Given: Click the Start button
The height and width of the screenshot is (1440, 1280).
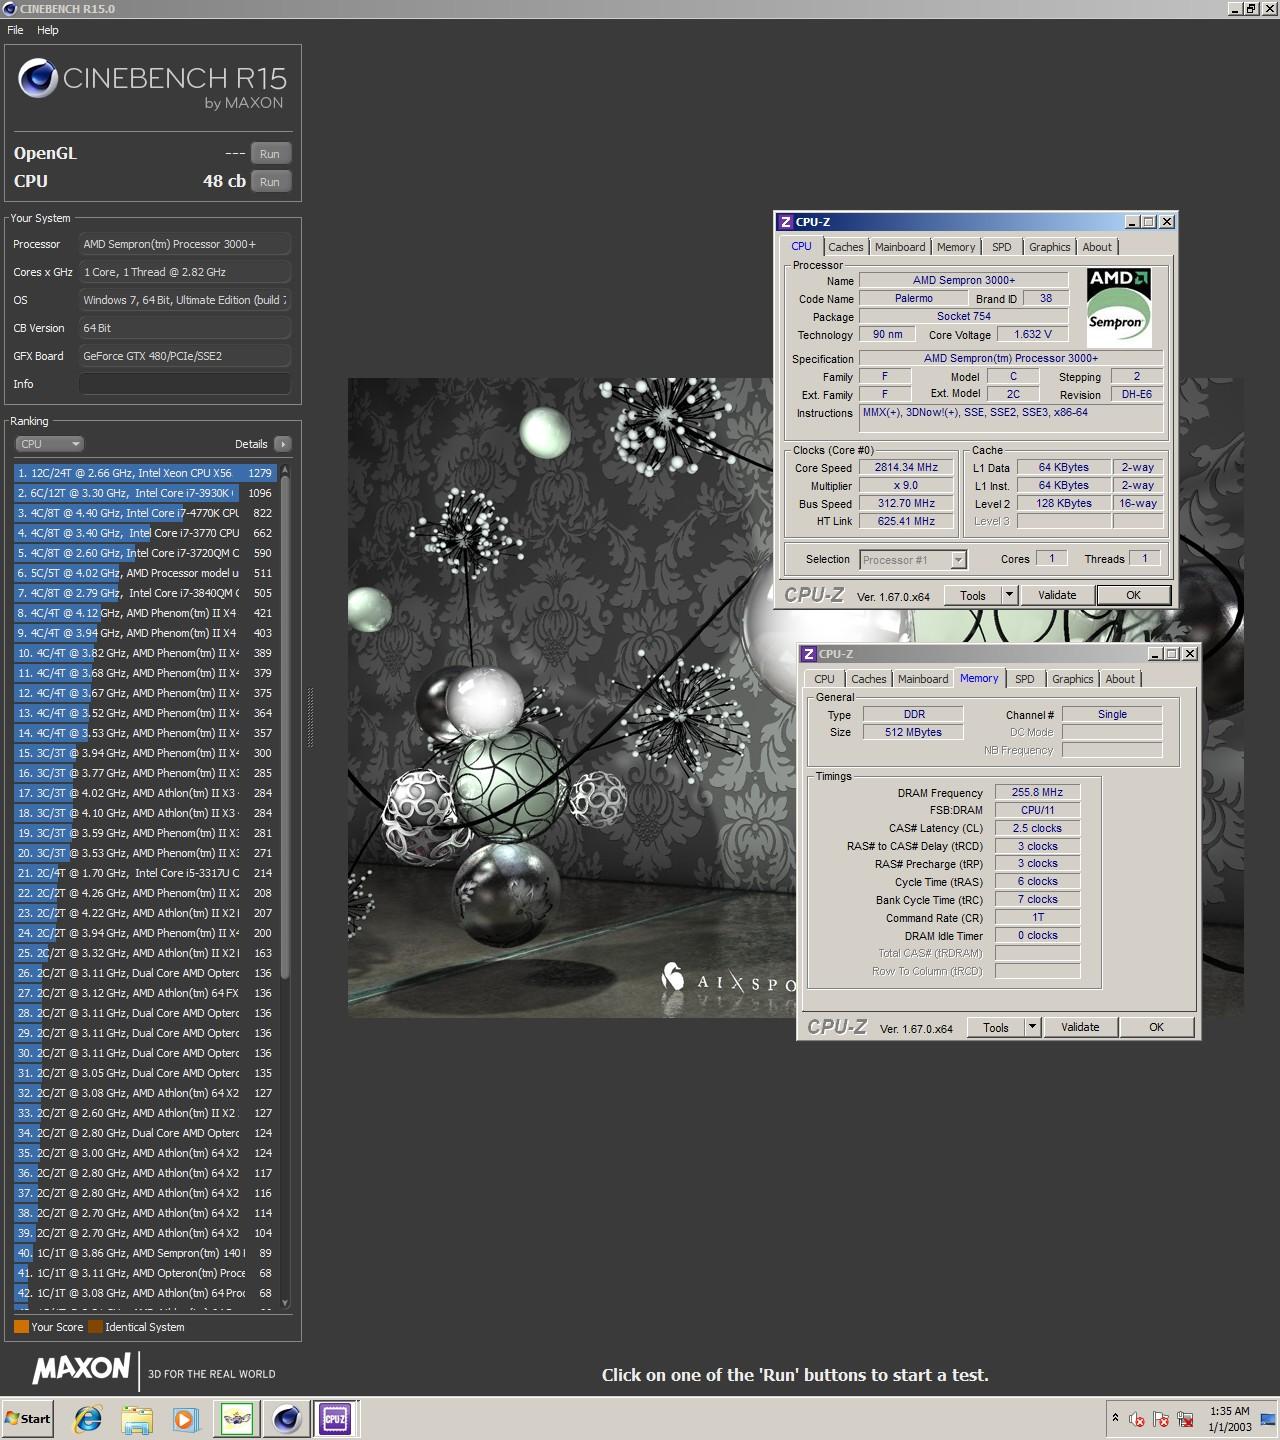Looking at the screenshot, I should pos(28,1418).
